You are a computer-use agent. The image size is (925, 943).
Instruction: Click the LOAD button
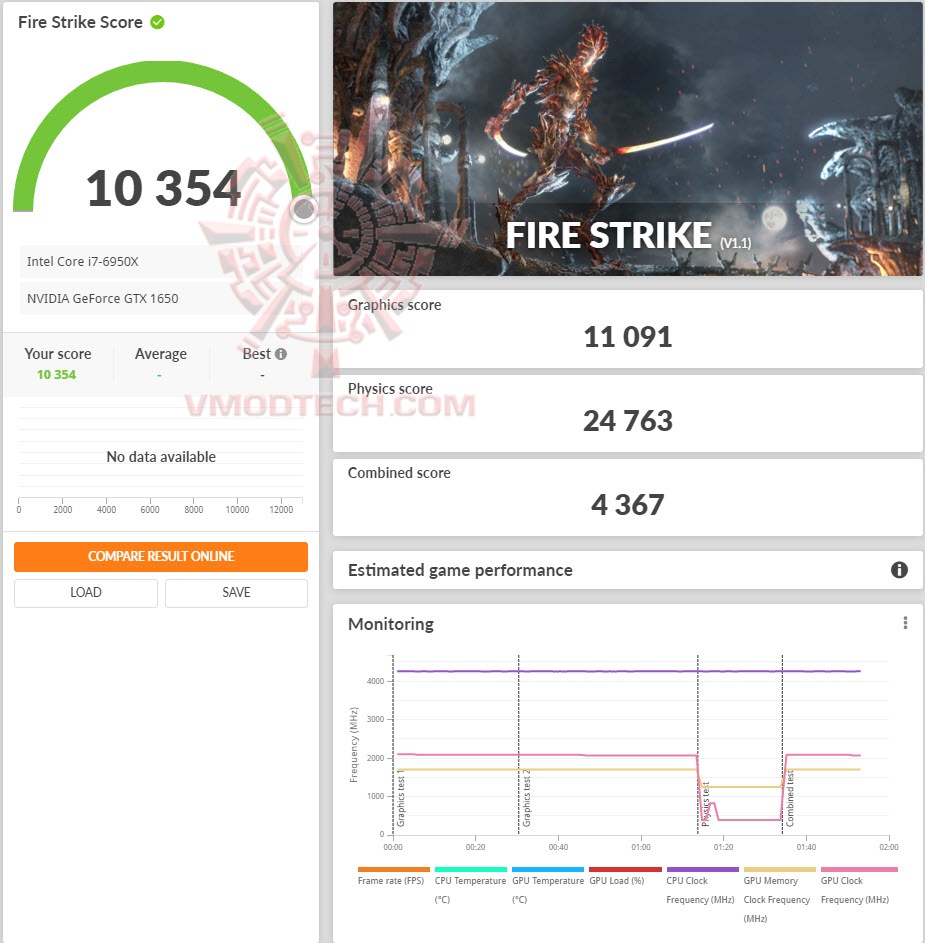(x=85, y=592)
